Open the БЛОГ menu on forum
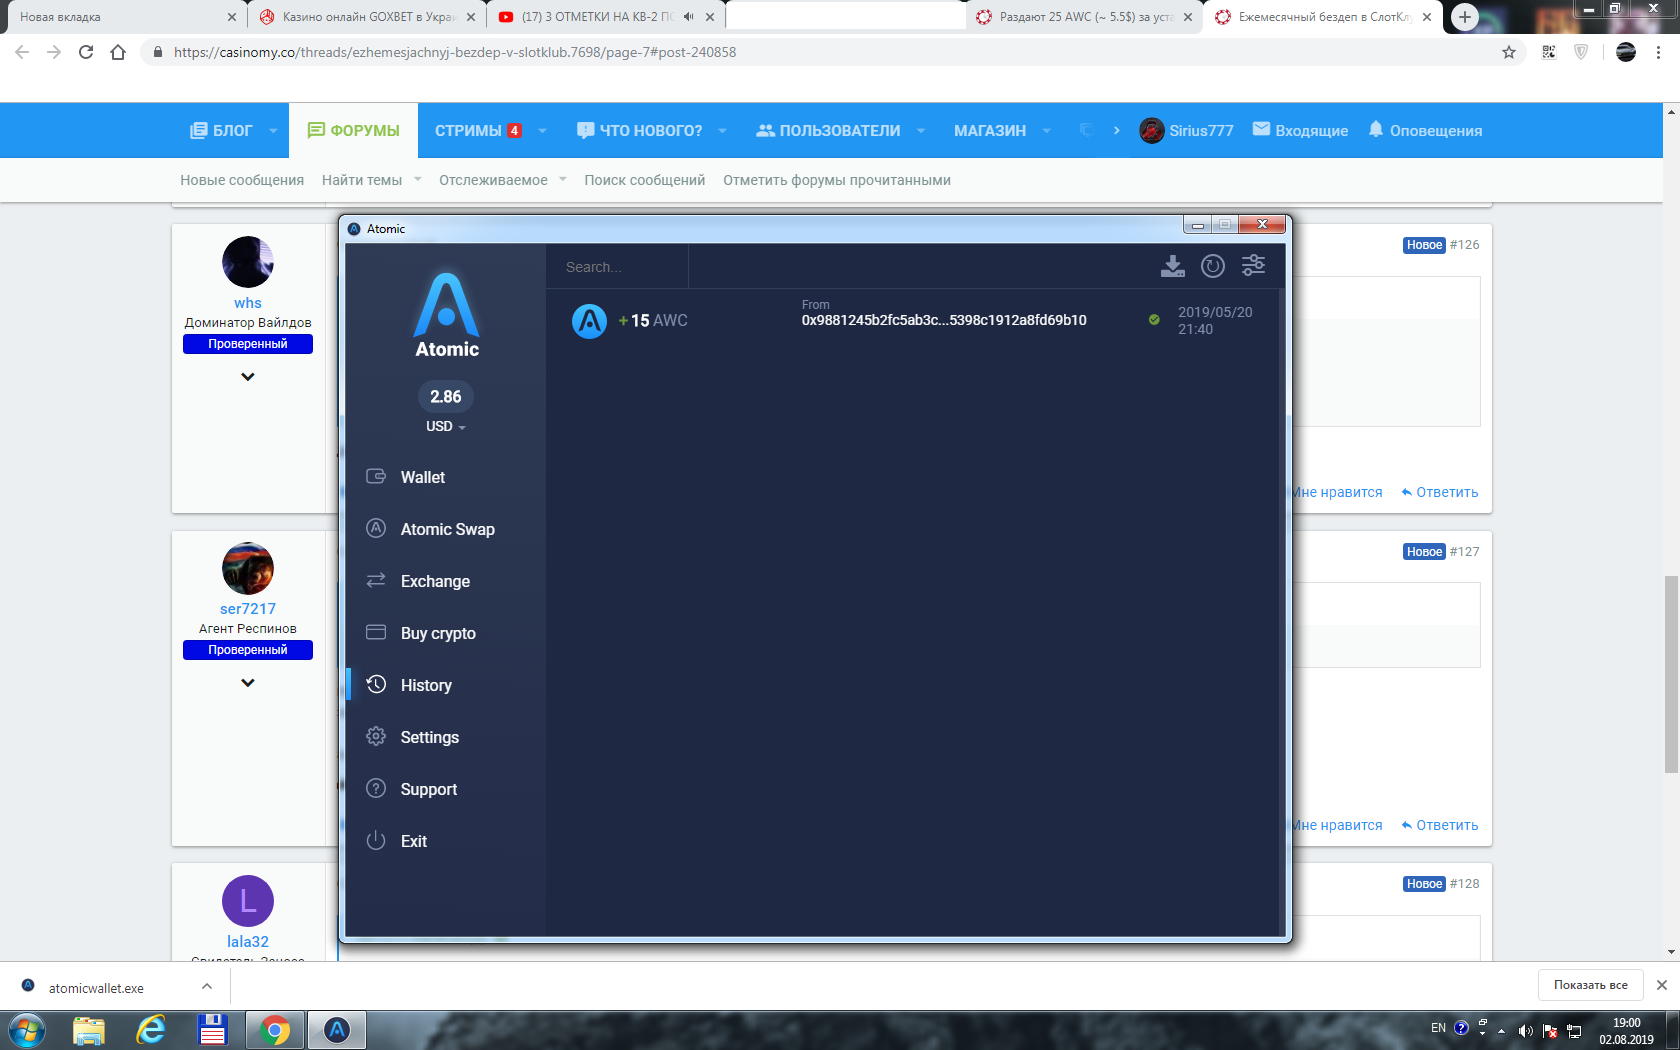 click(222, 131)
